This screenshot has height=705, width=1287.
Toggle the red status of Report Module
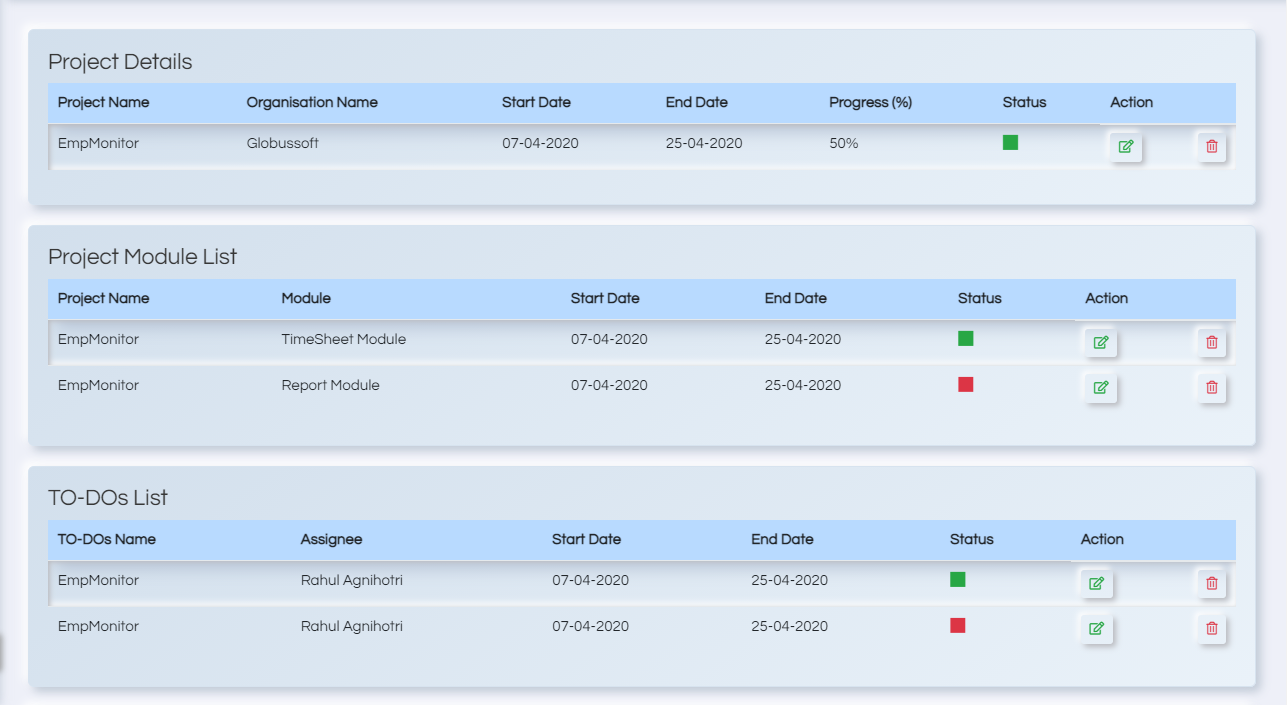click(965, 384)
